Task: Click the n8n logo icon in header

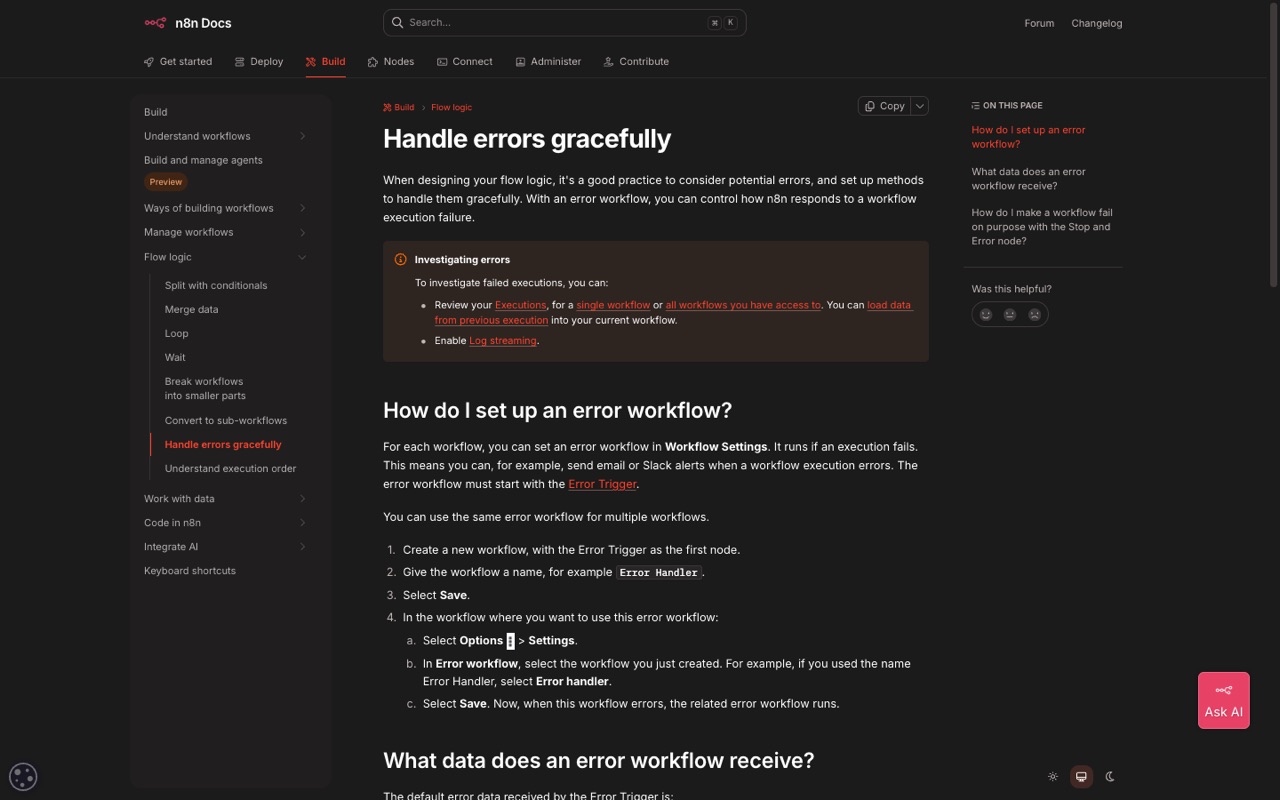Action: [155, 23]
